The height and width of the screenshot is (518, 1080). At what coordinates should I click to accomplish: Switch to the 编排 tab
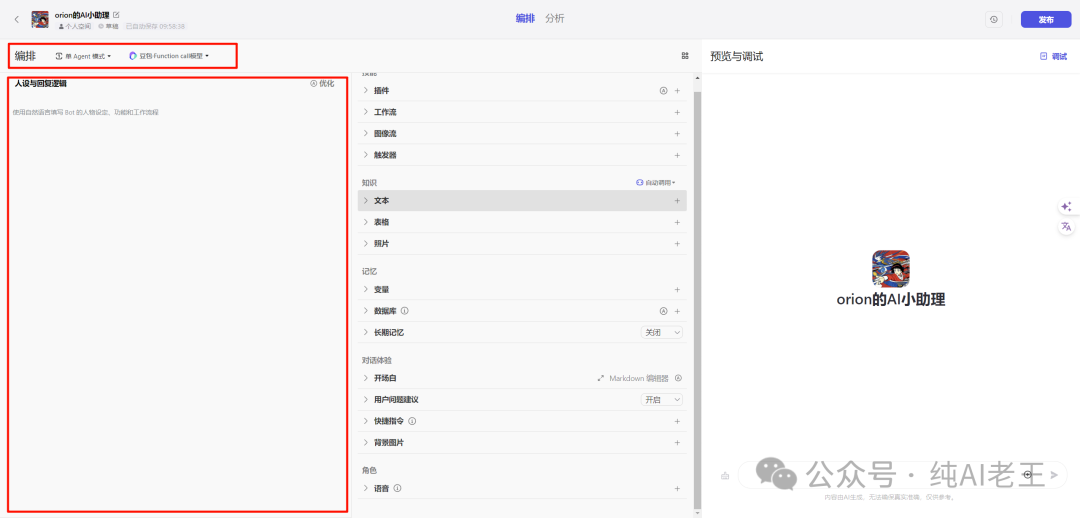pyautogui.click(x=526, y=19)
